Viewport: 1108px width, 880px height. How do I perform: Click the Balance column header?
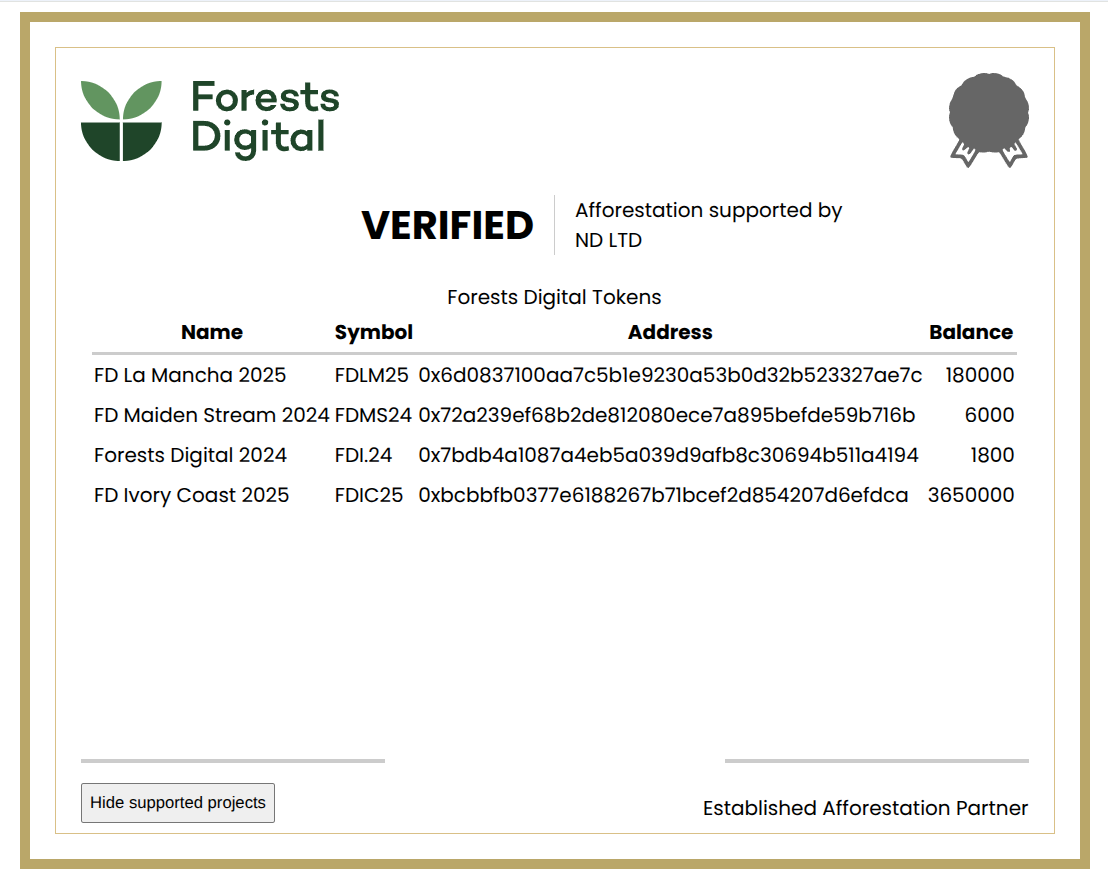click(x=971, y=332)
